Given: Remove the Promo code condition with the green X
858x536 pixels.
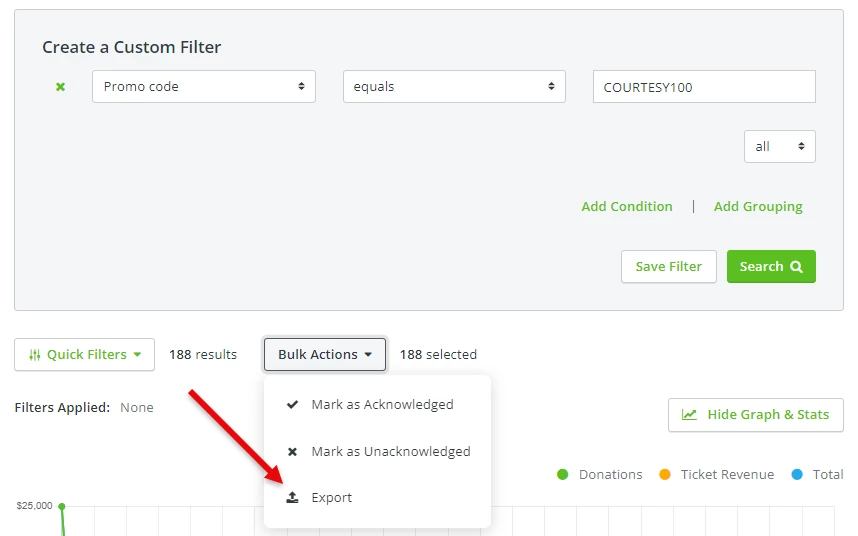Looking at the screenshot, I should [61, 86].
